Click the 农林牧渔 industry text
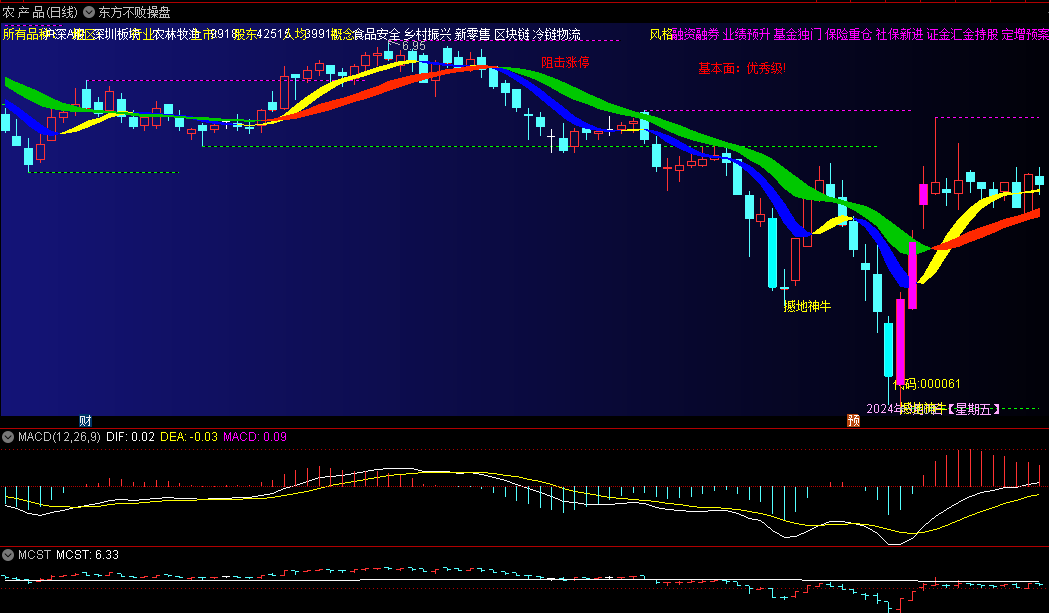The height and width of the screenshot is (613, 1049). click(177, 34)
